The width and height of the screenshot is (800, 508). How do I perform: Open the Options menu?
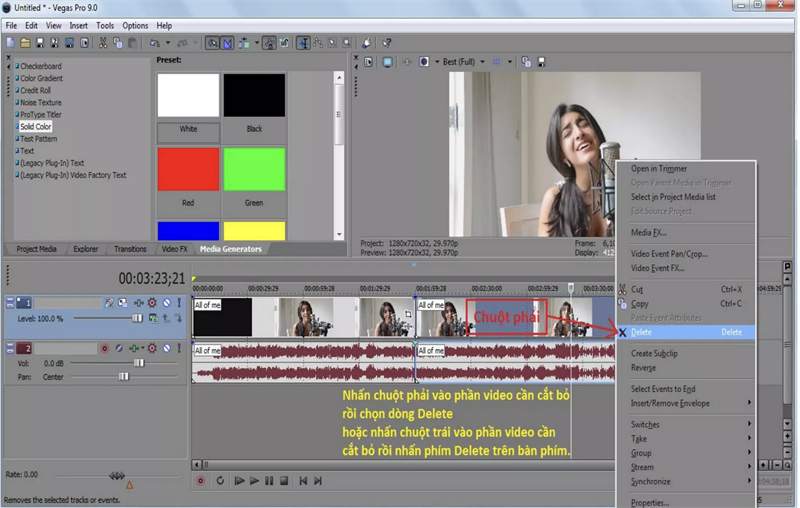(135, 26)
